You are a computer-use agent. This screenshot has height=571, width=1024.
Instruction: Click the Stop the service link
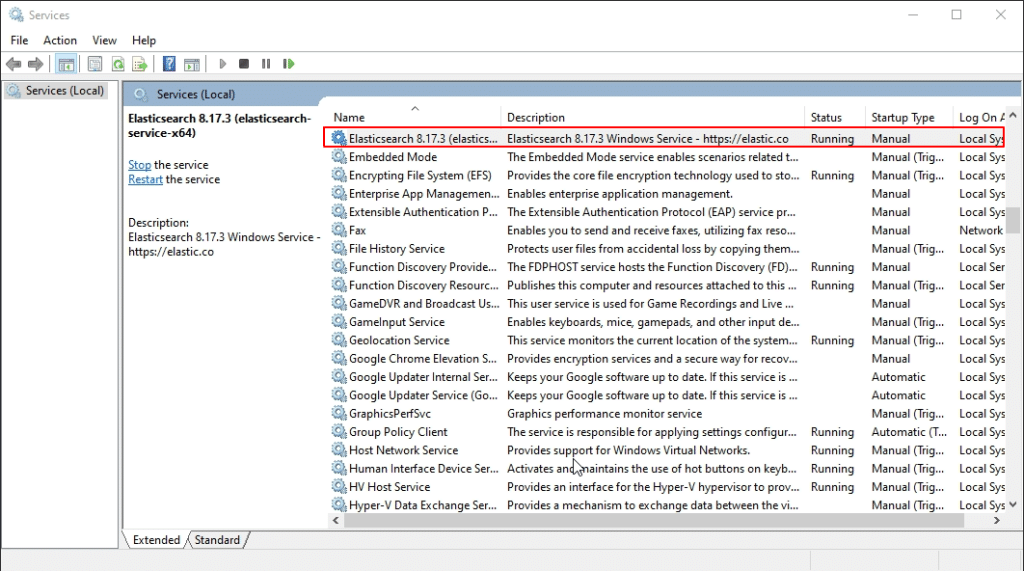pos(140,165)
